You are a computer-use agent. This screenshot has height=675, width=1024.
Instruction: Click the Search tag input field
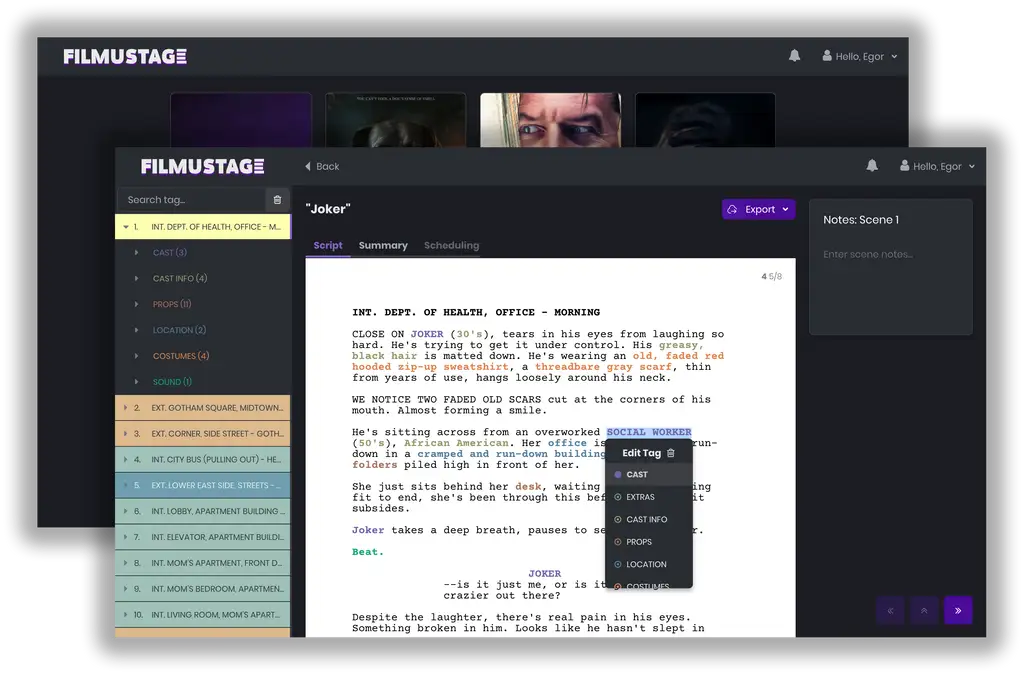[192, 200]
